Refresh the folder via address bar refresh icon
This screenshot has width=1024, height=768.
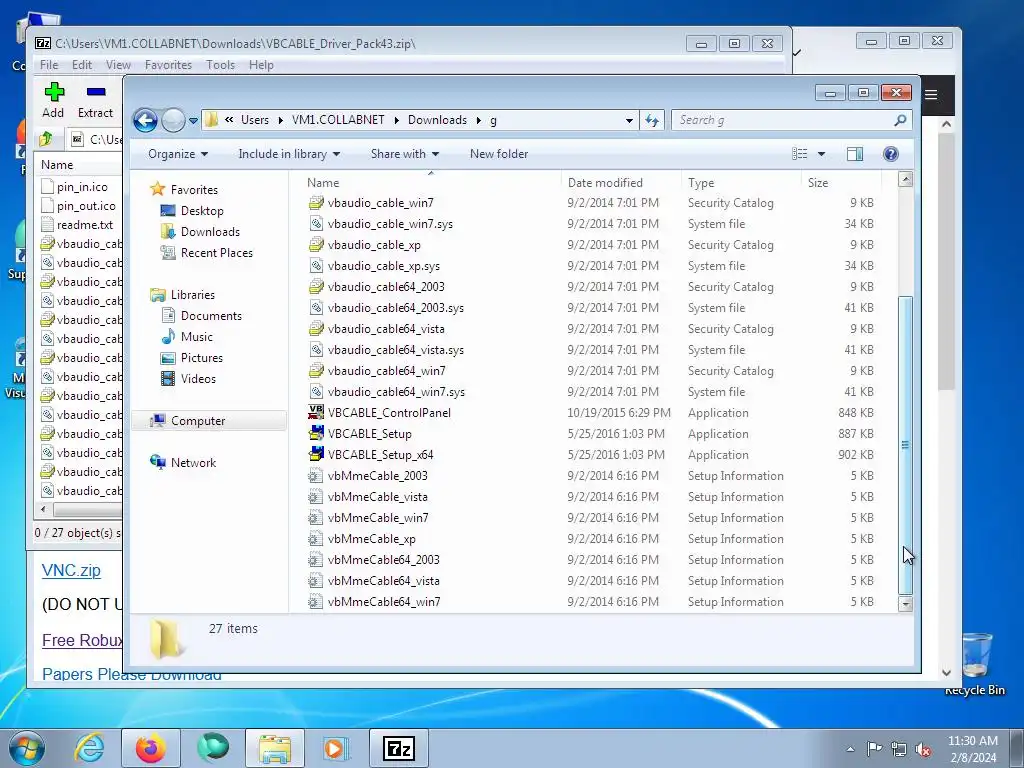point(652,120)
